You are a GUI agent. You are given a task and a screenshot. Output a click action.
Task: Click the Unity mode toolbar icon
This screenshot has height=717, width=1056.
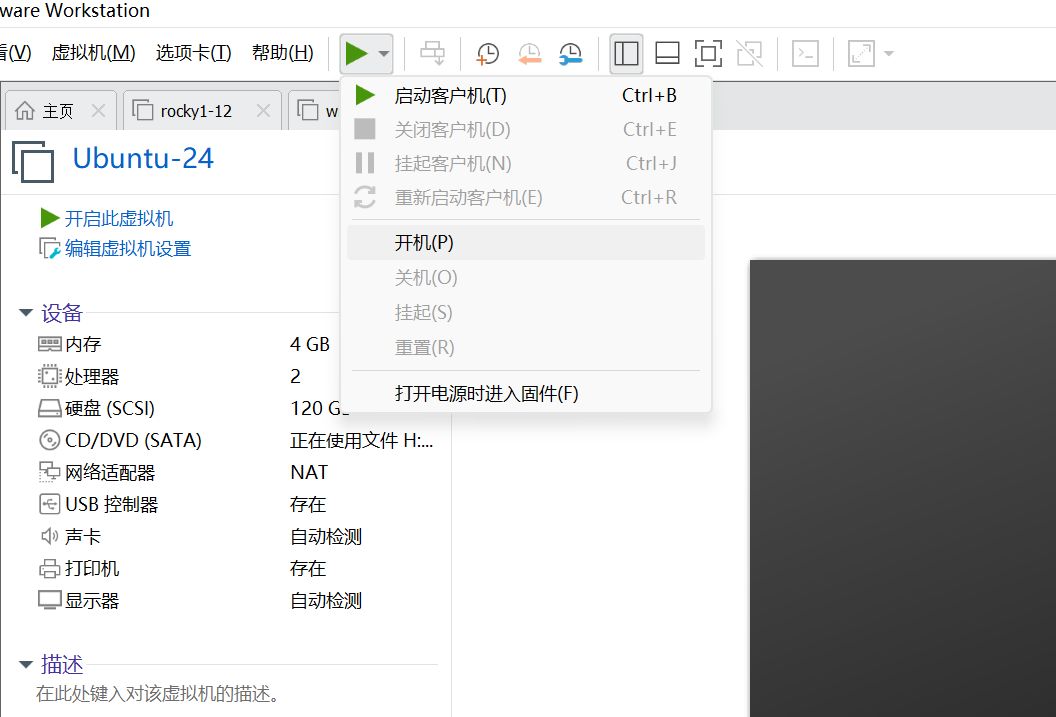750,53
